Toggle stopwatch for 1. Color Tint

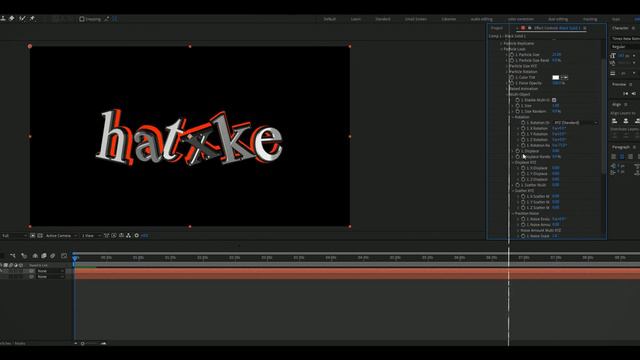tap(511, 77)
